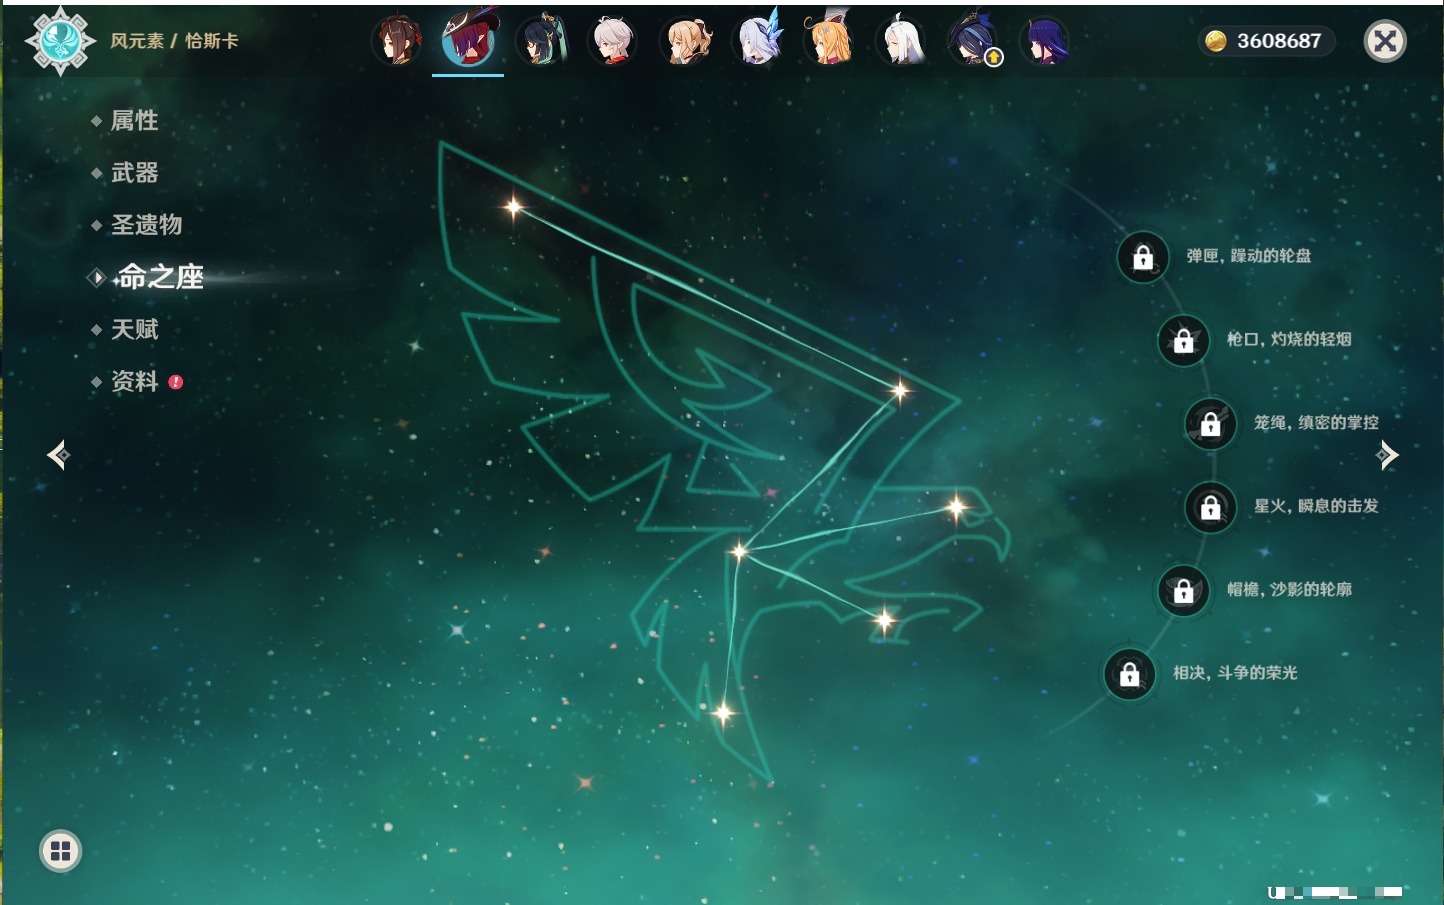The image size is (1444, 905).
Task: Select locked constellation 笼绳，缜密的掌控
Action: tap(1210, 424)
